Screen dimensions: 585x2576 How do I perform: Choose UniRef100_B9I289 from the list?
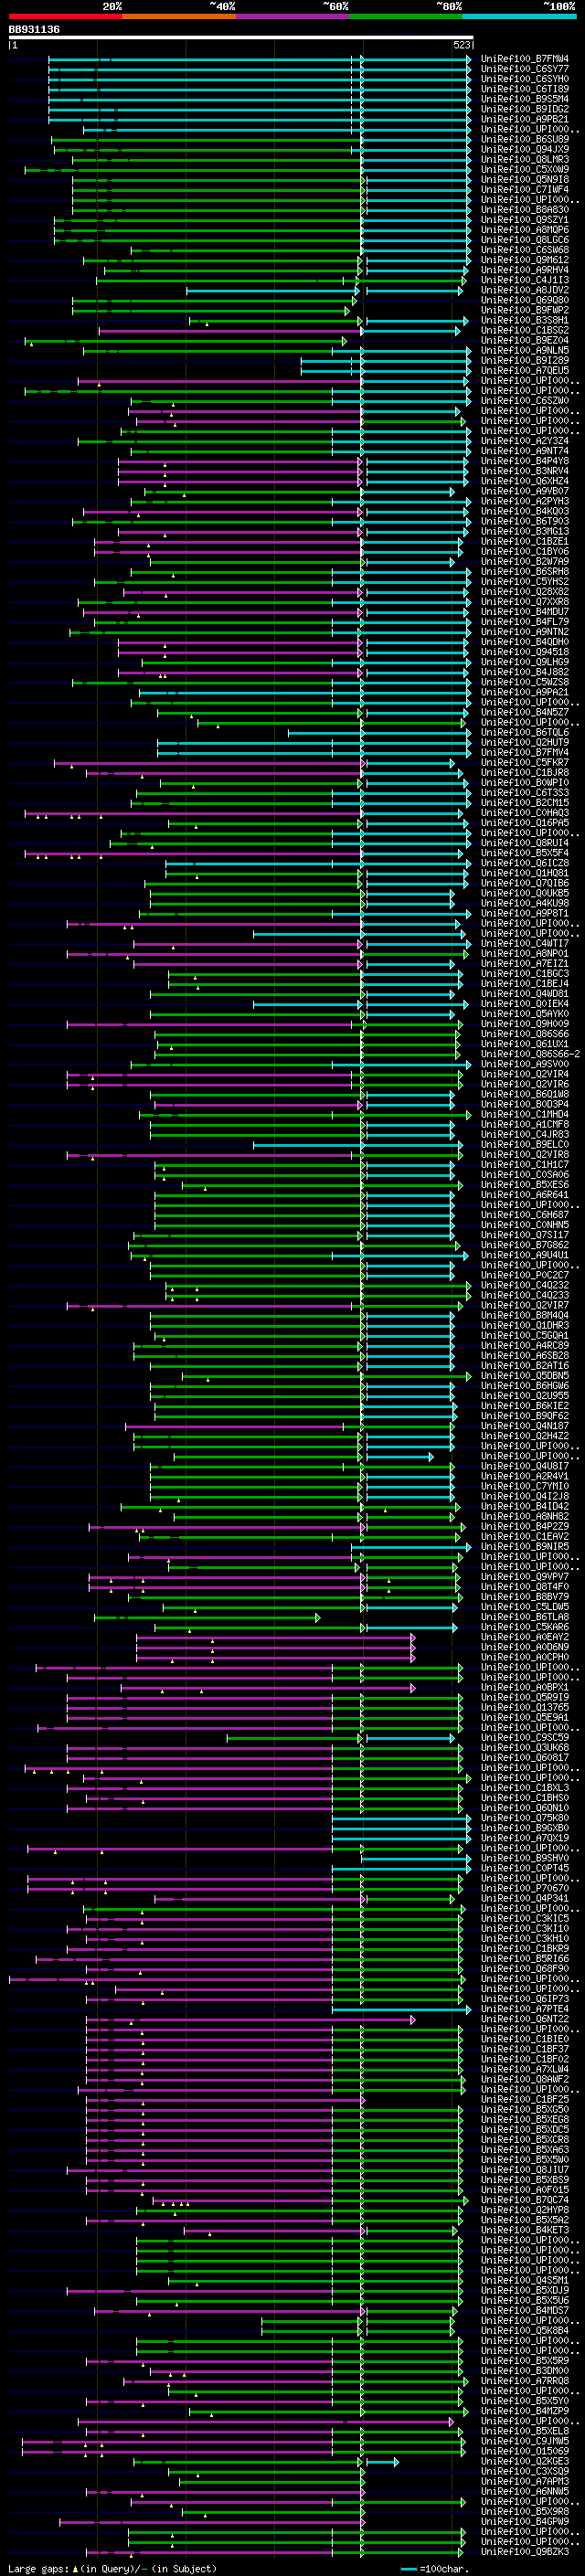tap(525, 360)
